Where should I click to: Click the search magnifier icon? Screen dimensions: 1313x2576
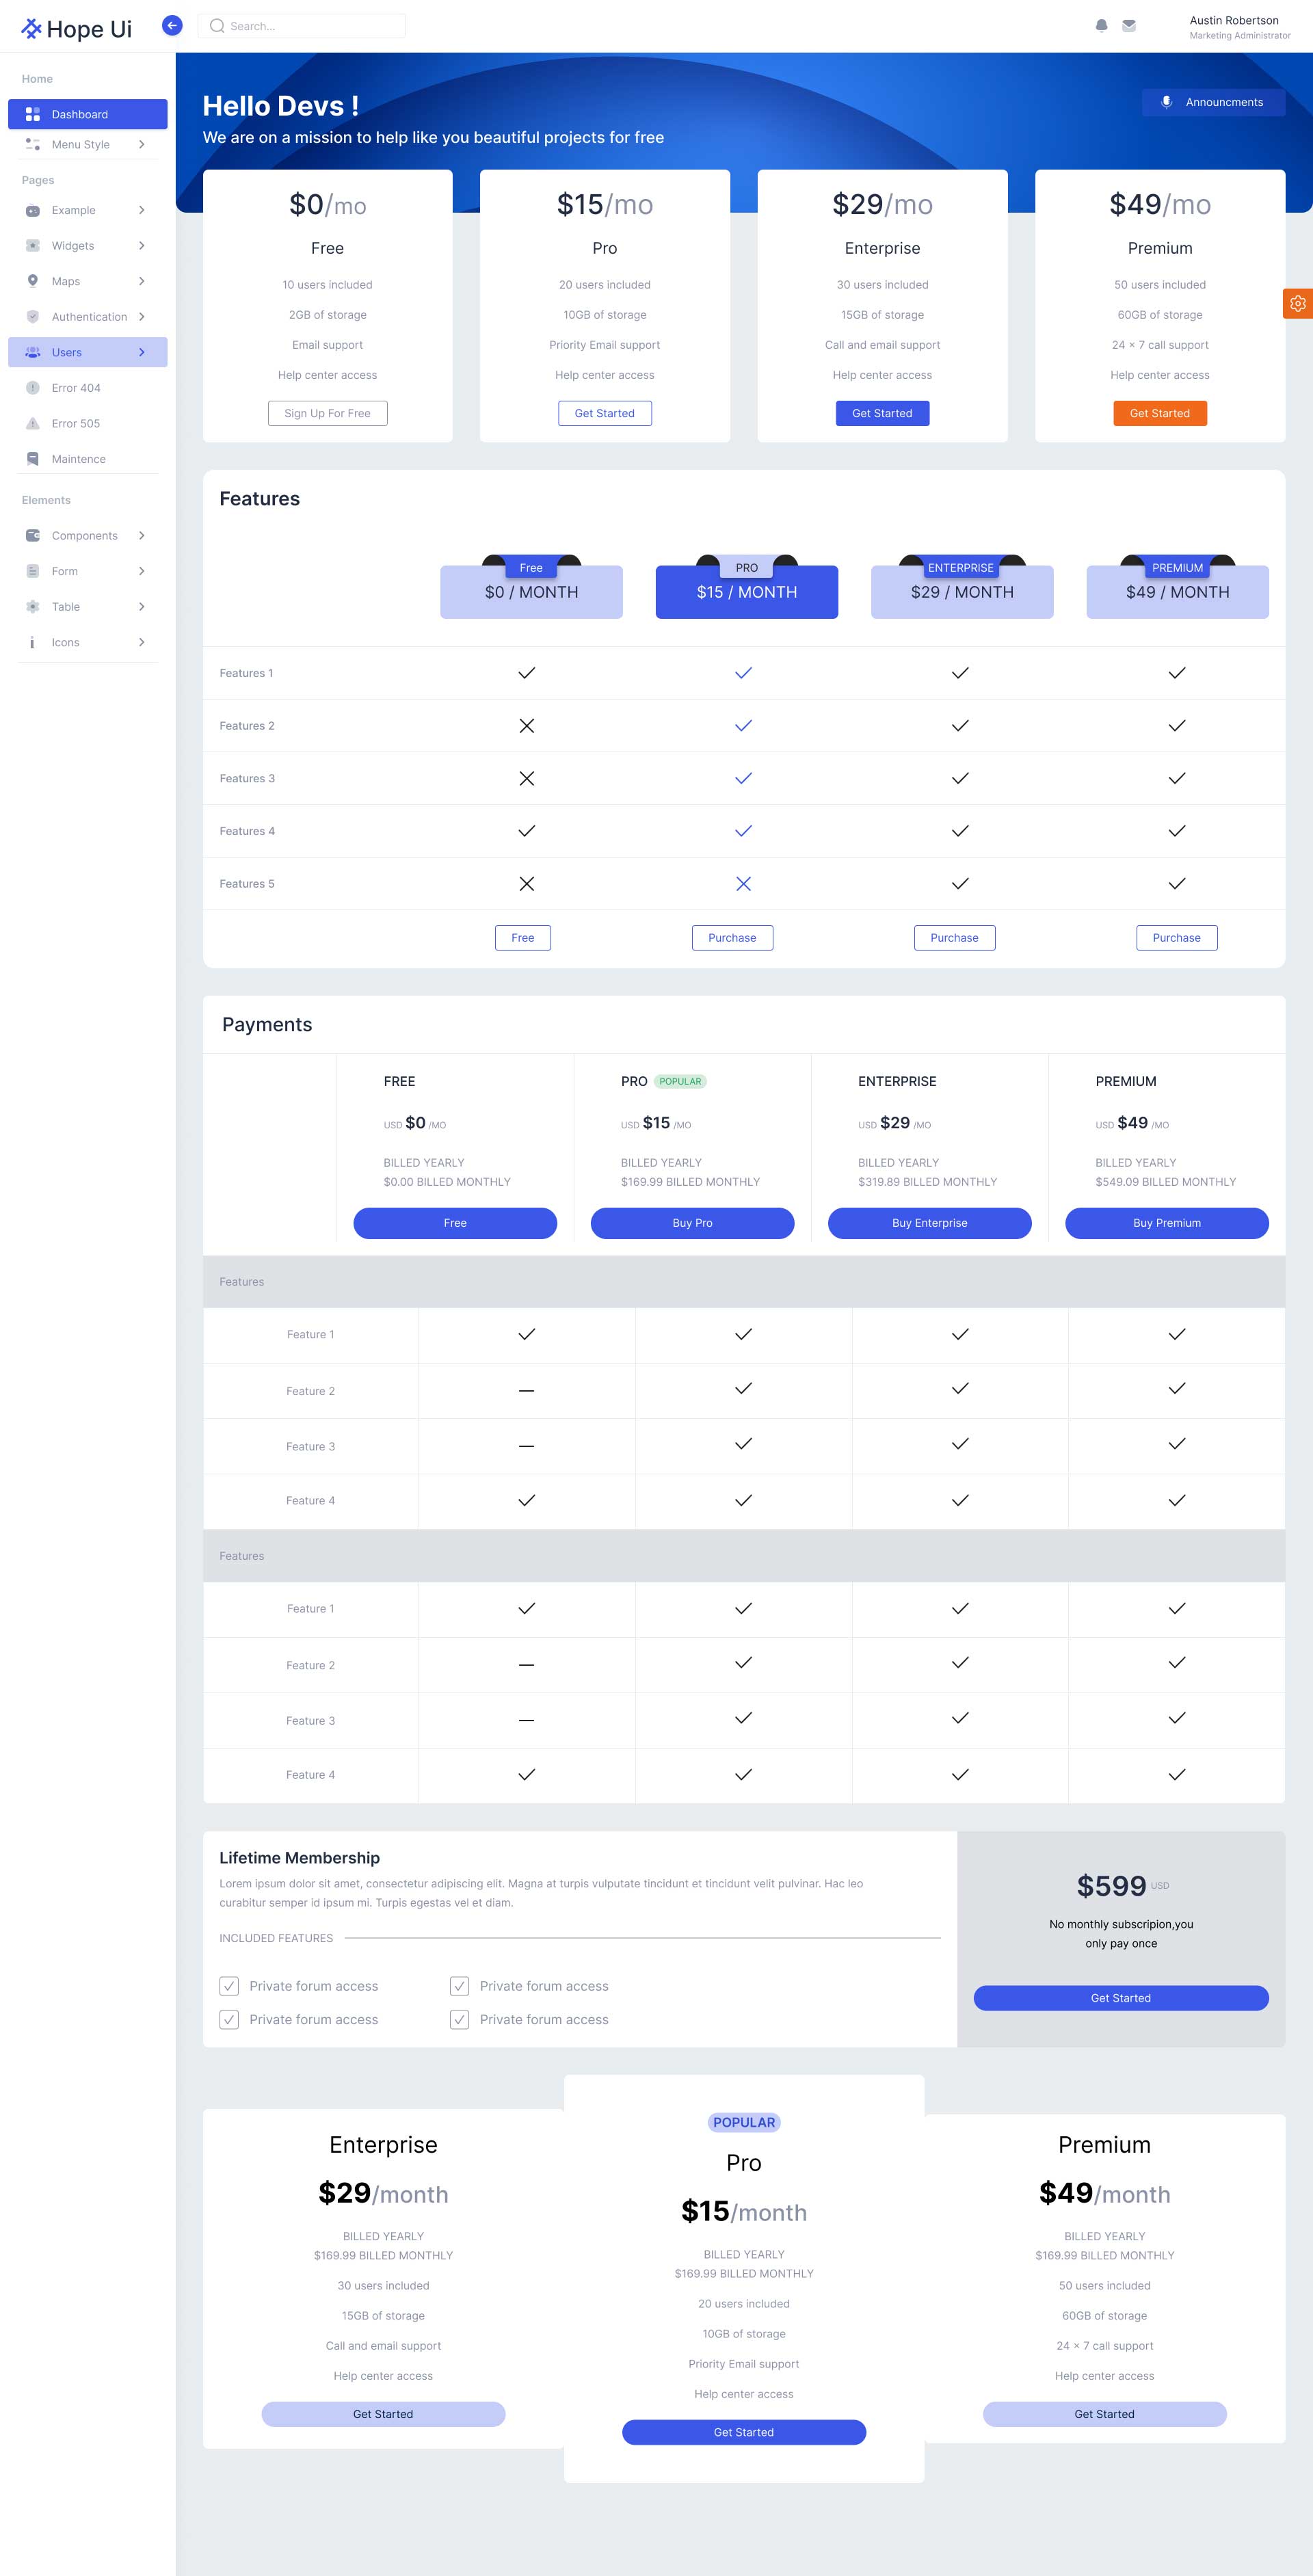coord(217,26)
